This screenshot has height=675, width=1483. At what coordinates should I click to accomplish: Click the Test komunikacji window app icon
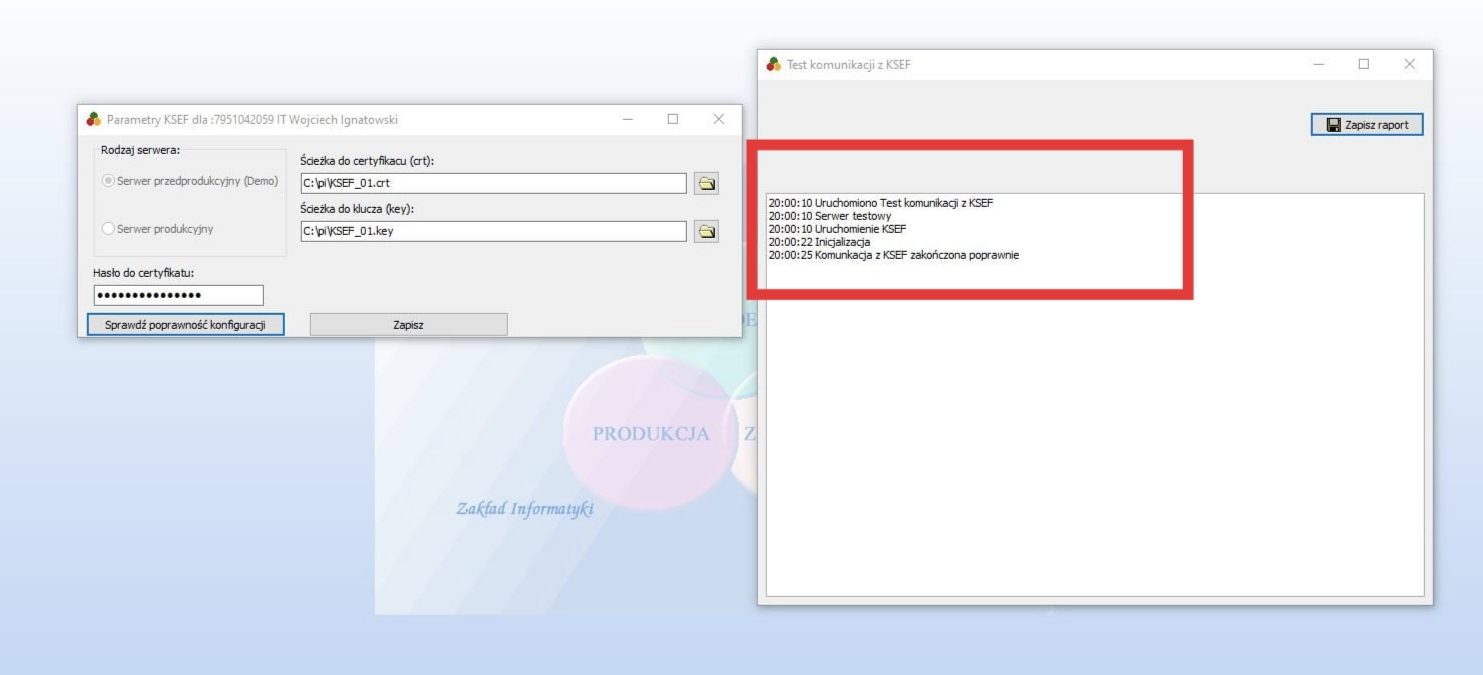click(x=773, y=65)
